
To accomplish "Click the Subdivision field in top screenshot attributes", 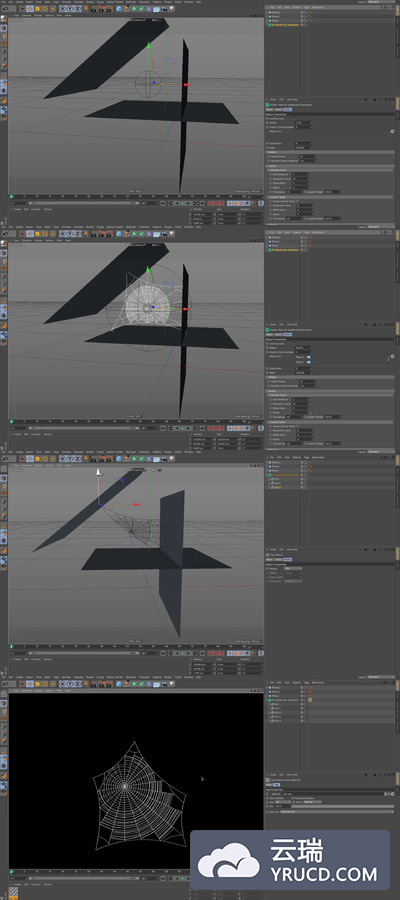I will (x=303, y=143).
